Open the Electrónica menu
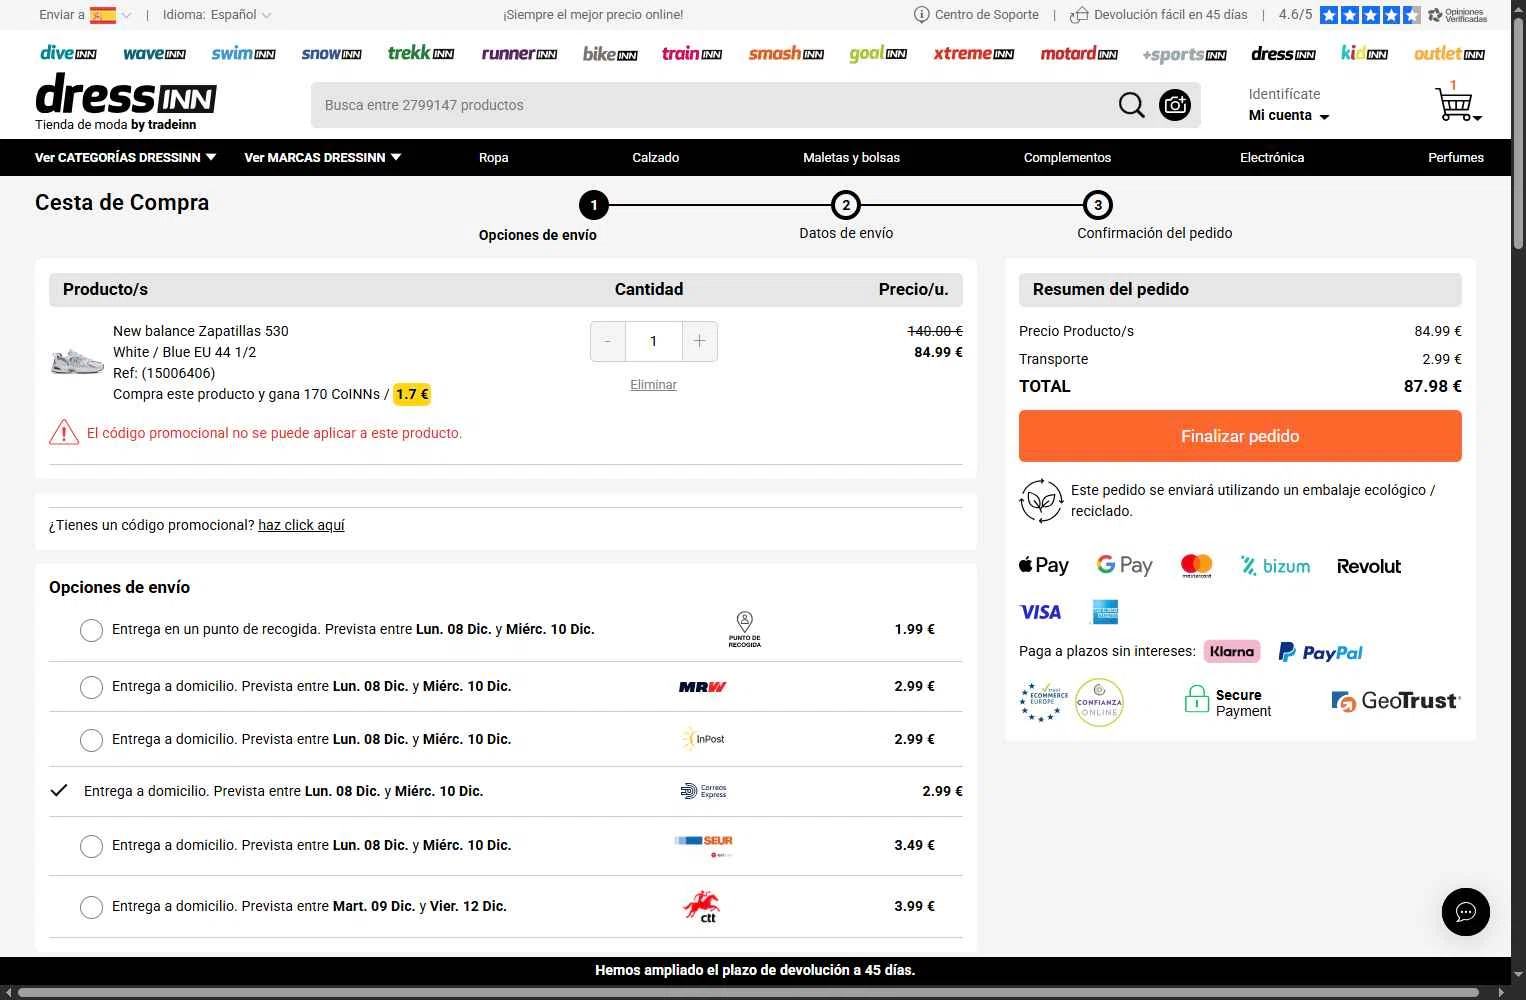The image size is (1526, 1000). tap(1272, 158)
